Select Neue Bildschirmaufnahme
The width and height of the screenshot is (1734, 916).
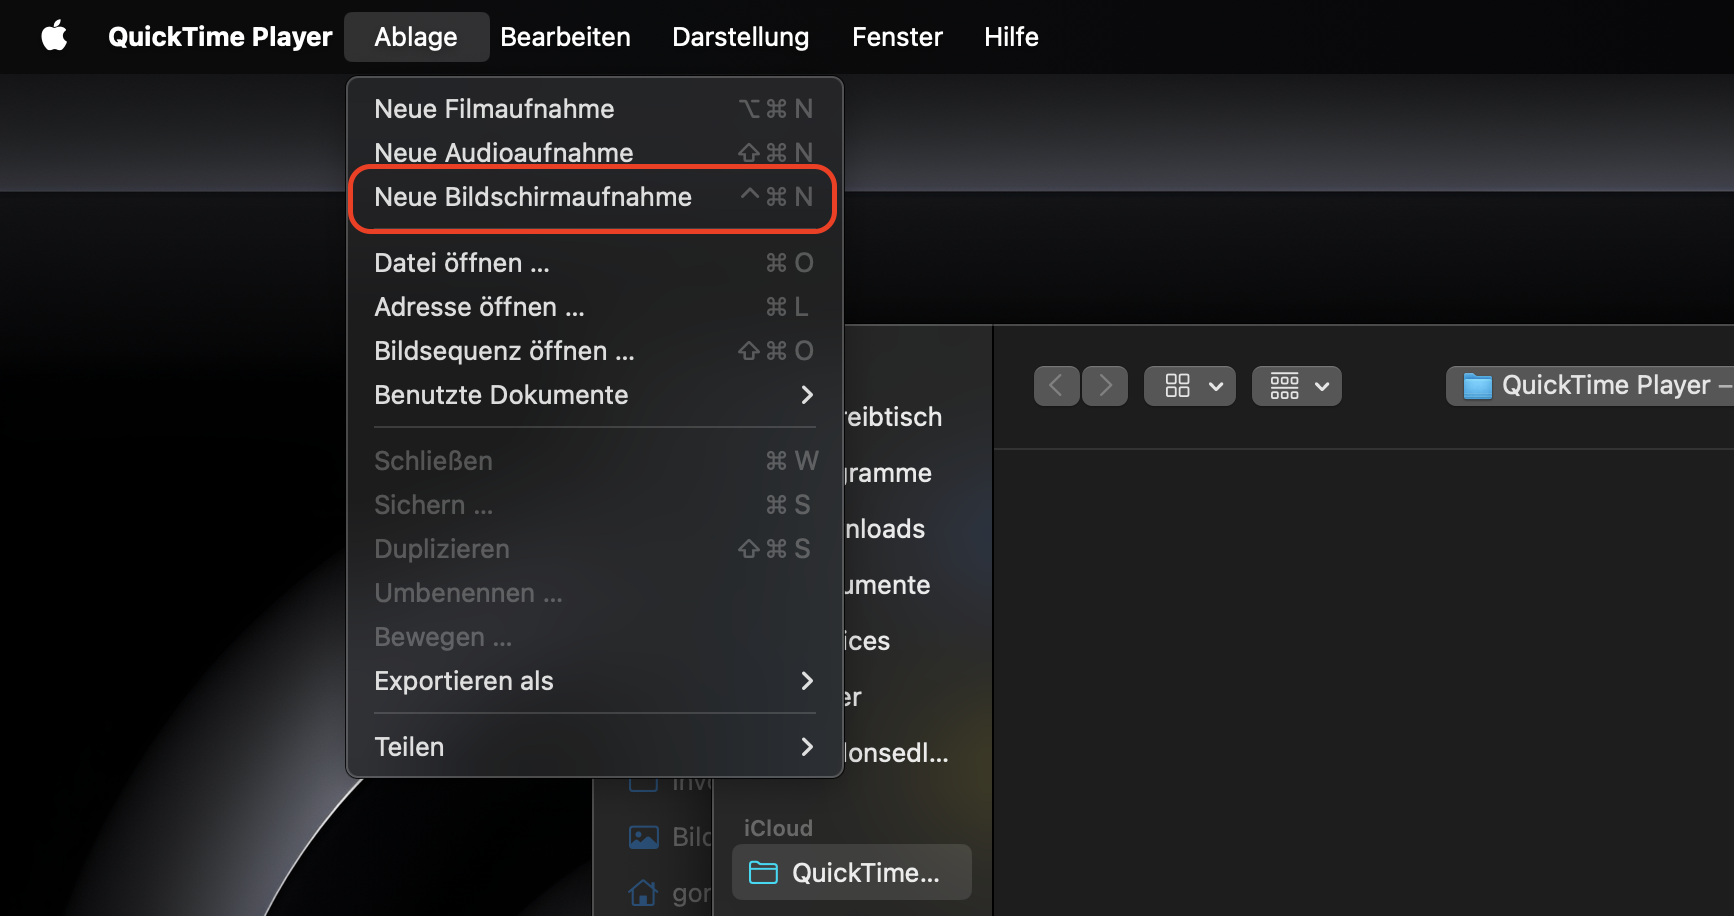point(594,197)
